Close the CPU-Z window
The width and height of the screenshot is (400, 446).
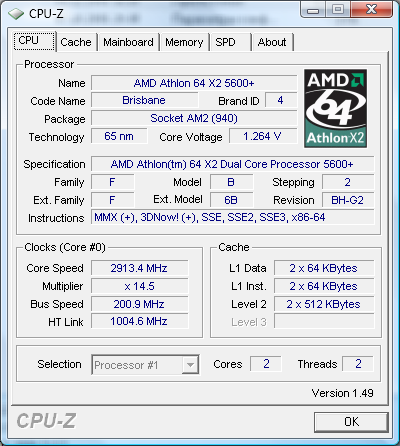[x=371, y=9]
